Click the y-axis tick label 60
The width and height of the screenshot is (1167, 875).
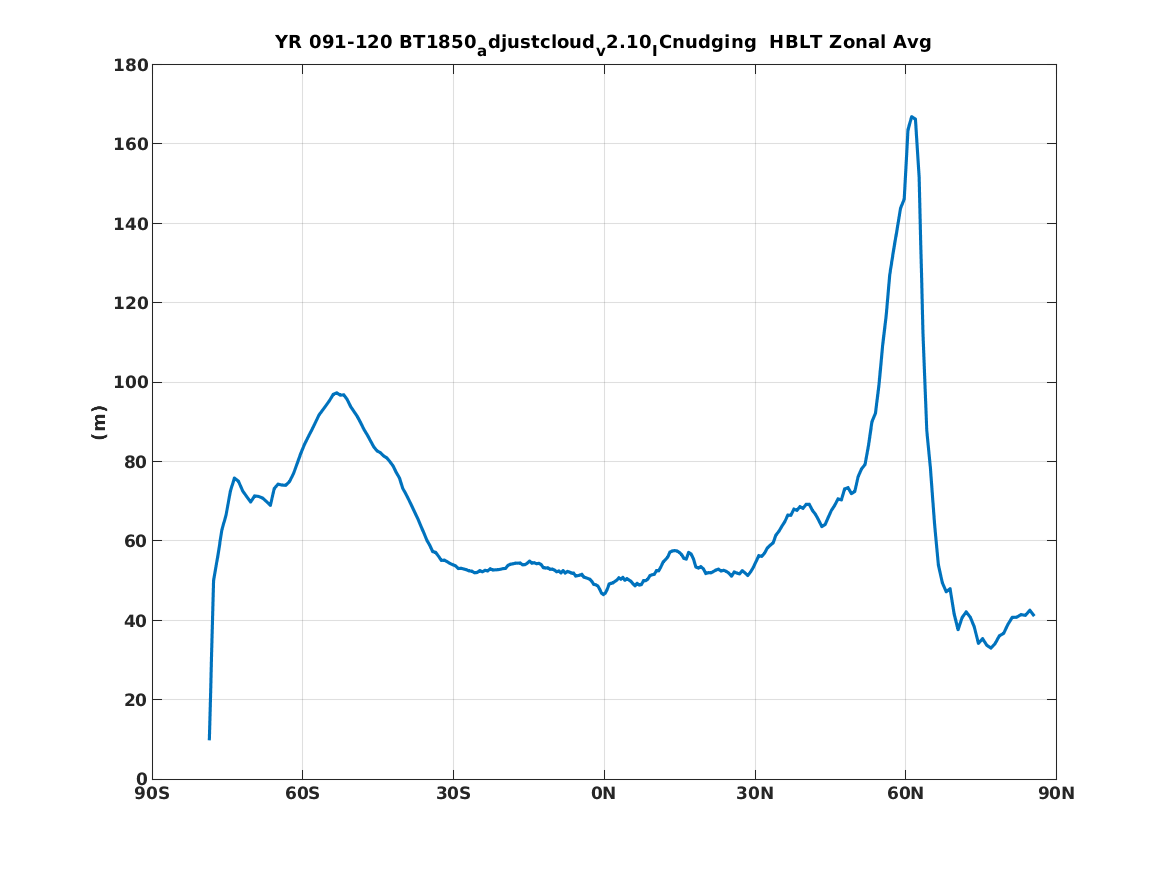click(x=135, y=541)
